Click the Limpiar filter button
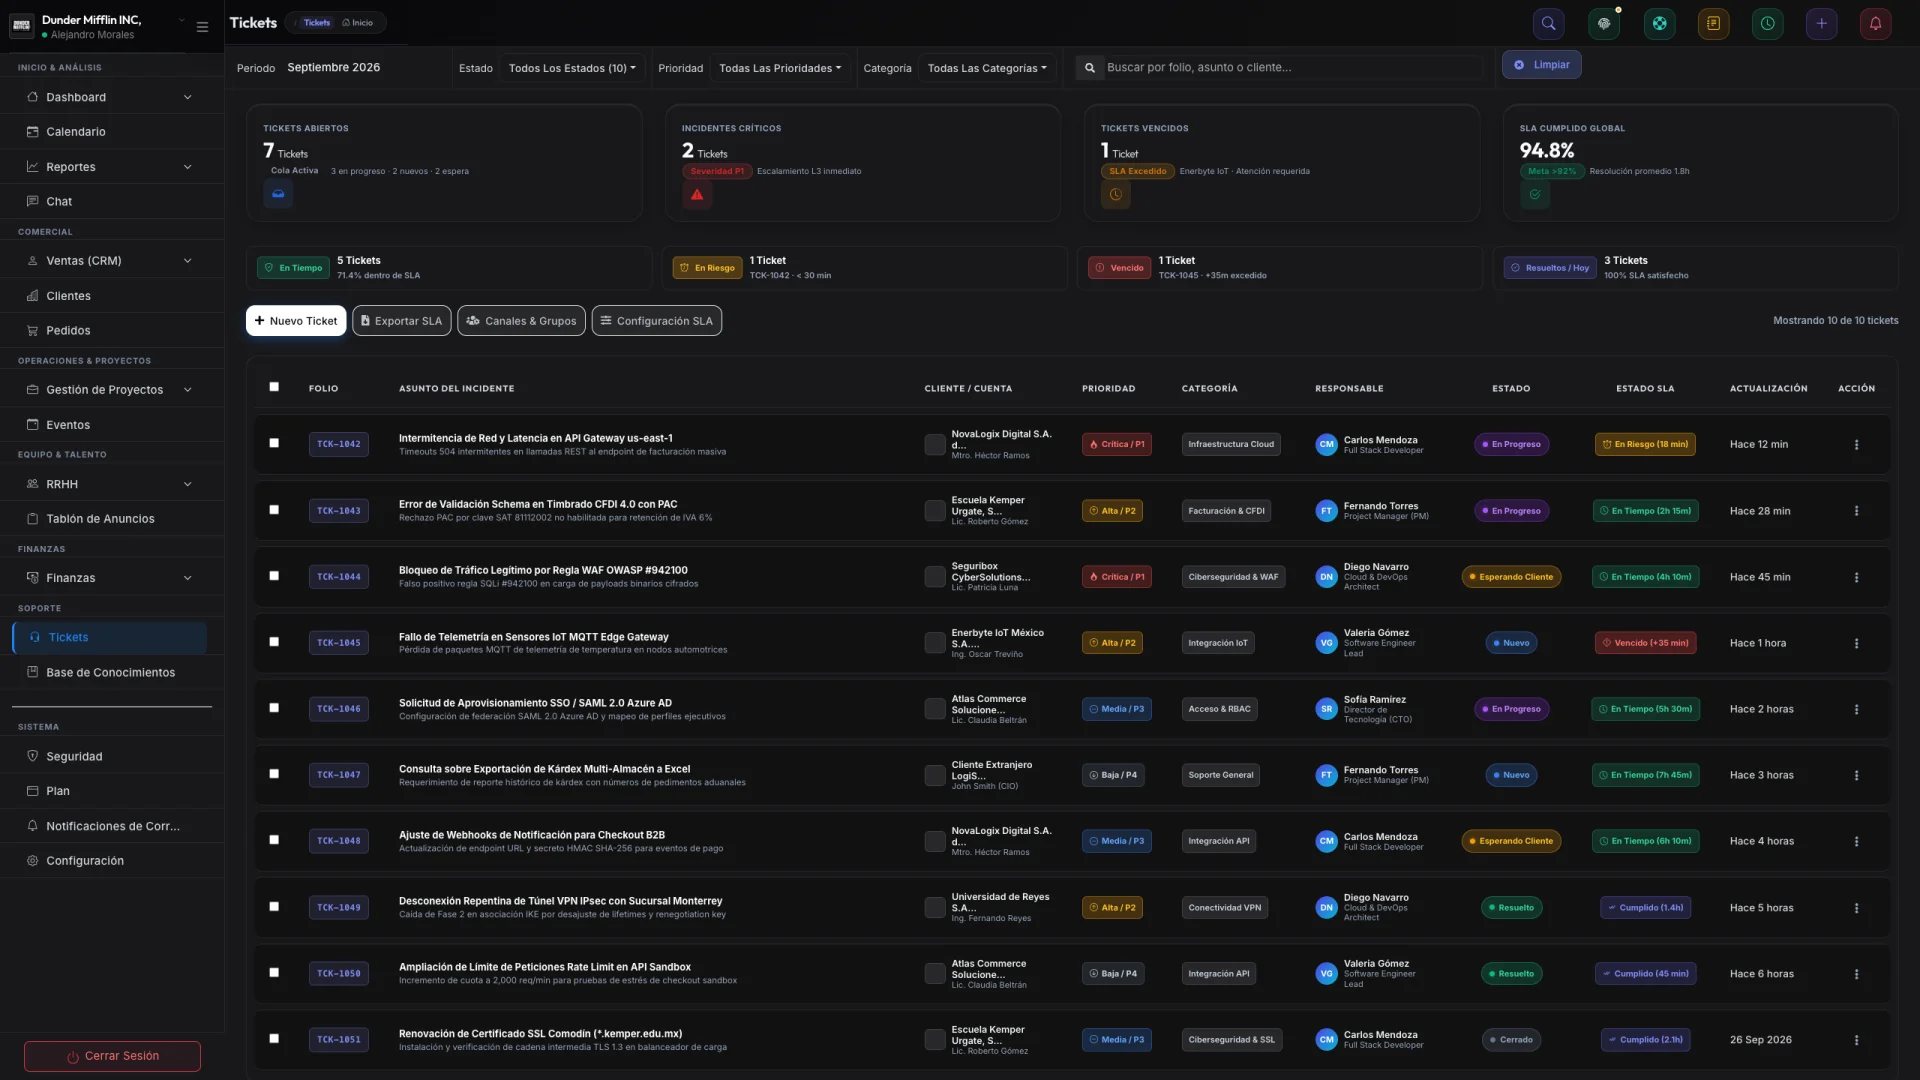 [x=1541, y=65]
